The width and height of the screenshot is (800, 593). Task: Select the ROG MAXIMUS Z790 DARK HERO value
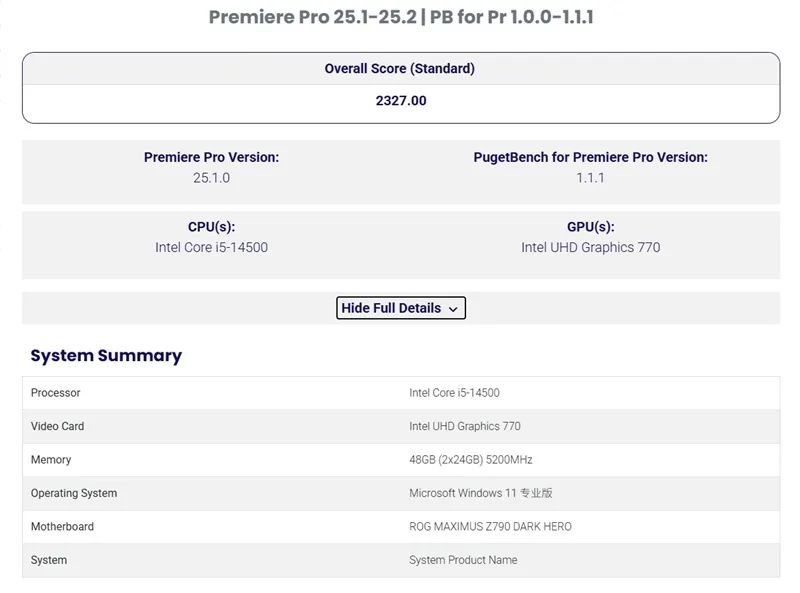[490, 526]
